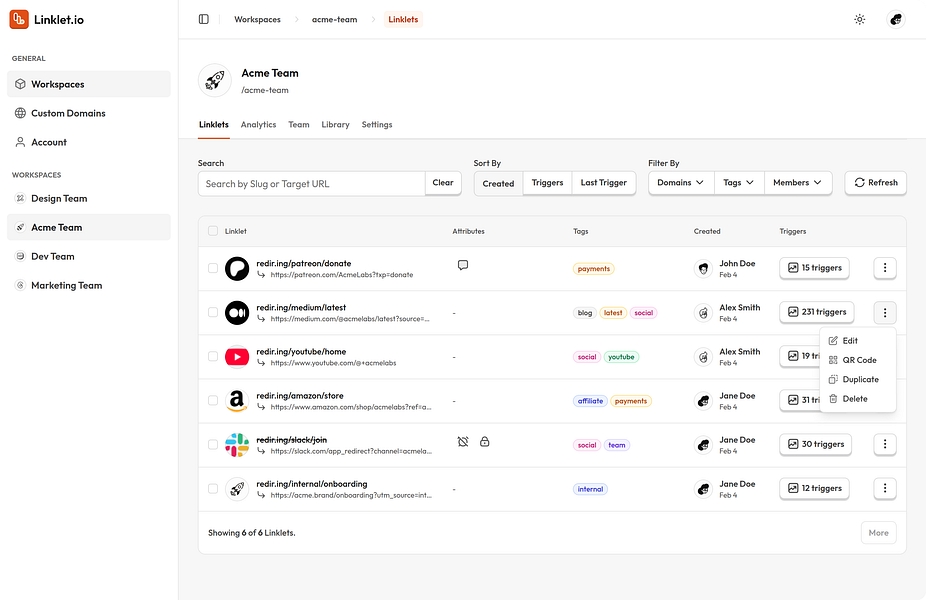Click the lock icon on the slack/join row
Screen dimensions: 926x600
(x=485, y=440)
